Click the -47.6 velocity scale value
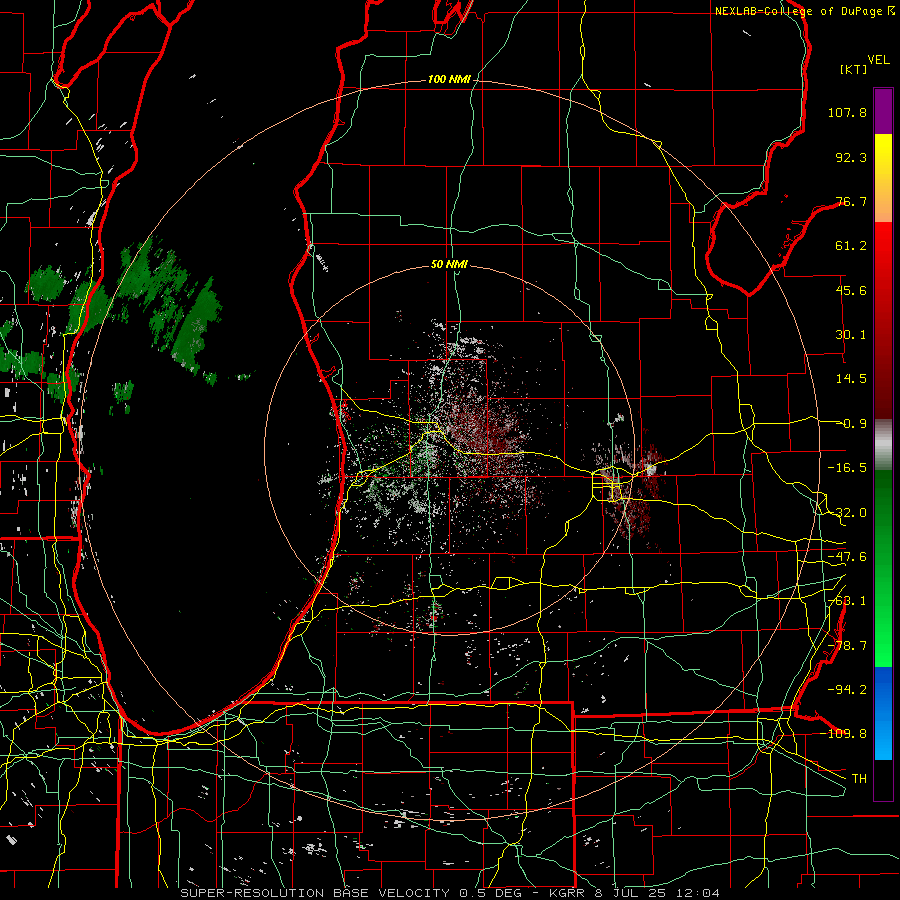 pos(847,557)
